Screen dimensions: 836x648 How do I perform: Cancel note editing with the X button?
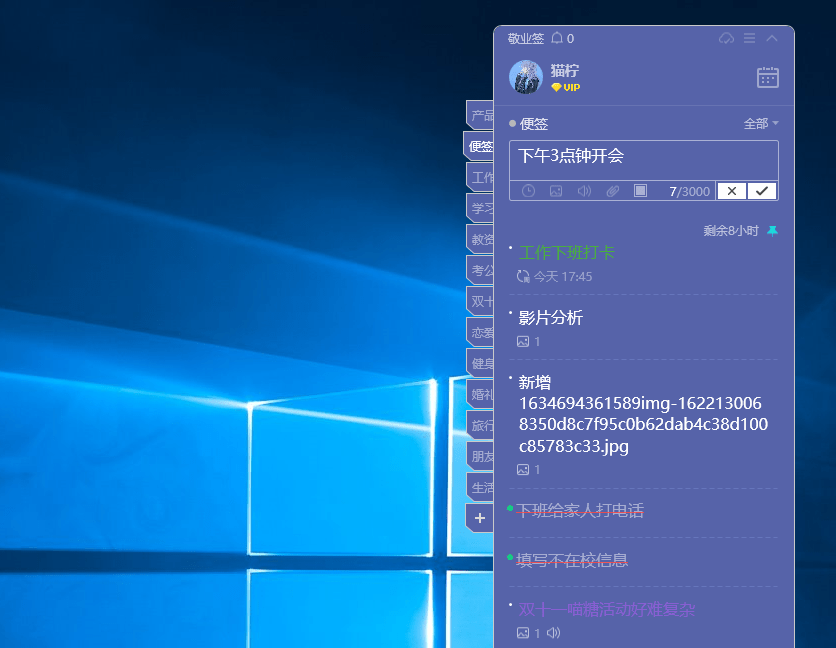pyautogui.click(x=732, y=191)
